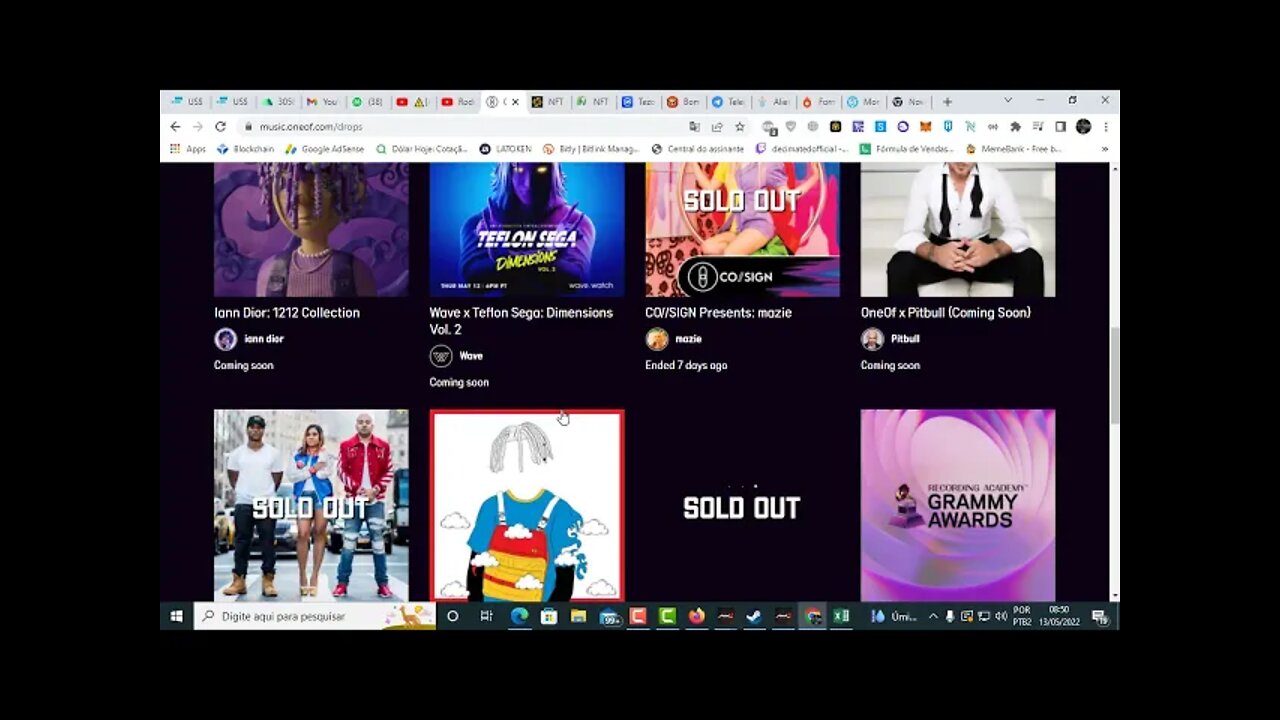Viewport: 1280px width, 720px height.
Task: Open the MetaMask fox extension
Action: [925, 127]
